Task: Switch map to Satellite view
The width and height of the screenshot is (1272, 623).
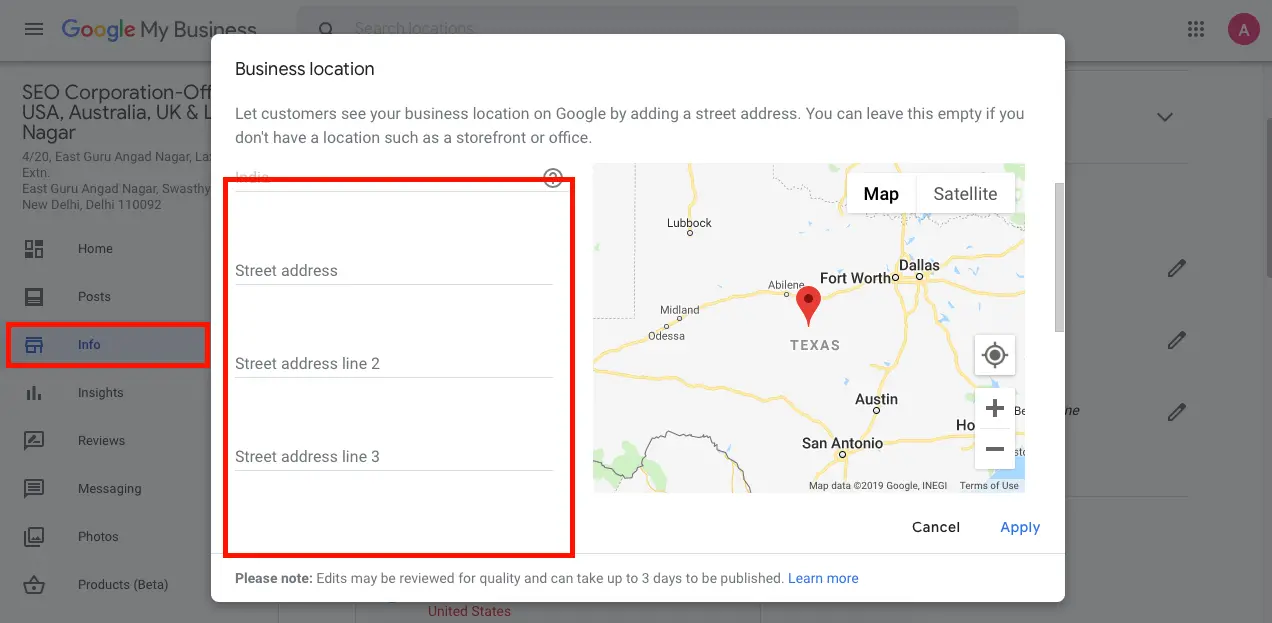Action: pyautogui.click(x=965, y=194)
